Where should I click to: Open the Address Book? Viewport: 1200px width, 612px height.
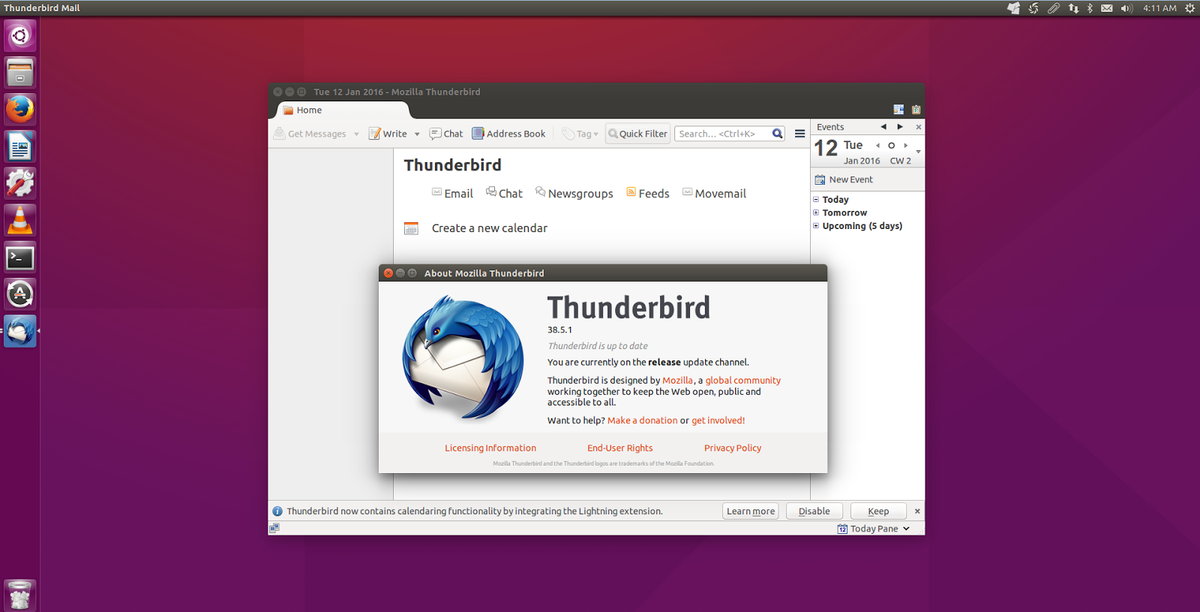point(509,134)
